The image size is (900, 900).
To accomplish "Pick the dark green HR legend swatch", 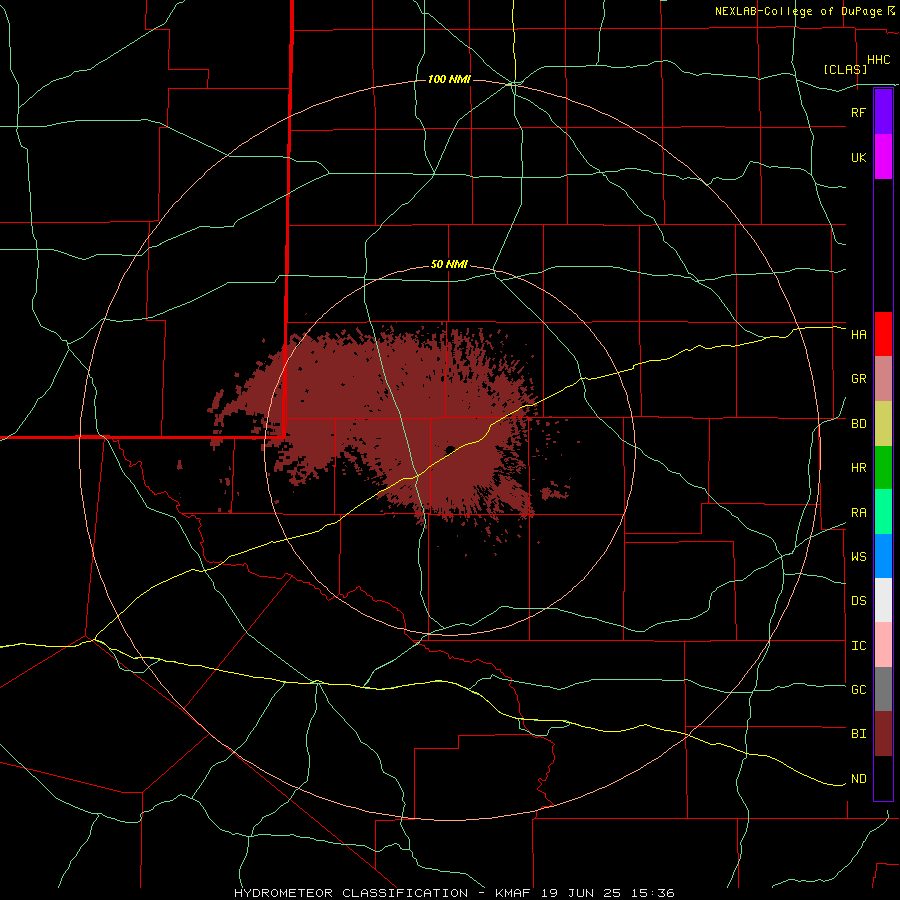I will pyautogui.click(x=883, y=468).
